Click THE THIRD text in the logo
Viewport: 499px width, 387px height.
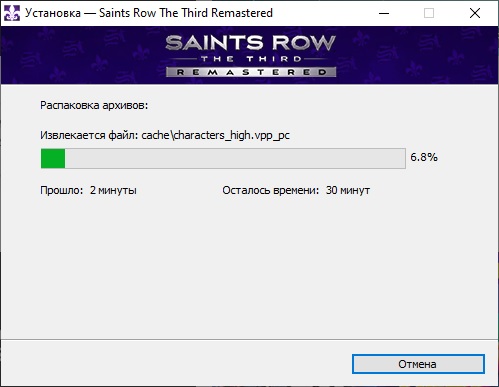coord(251,59)
